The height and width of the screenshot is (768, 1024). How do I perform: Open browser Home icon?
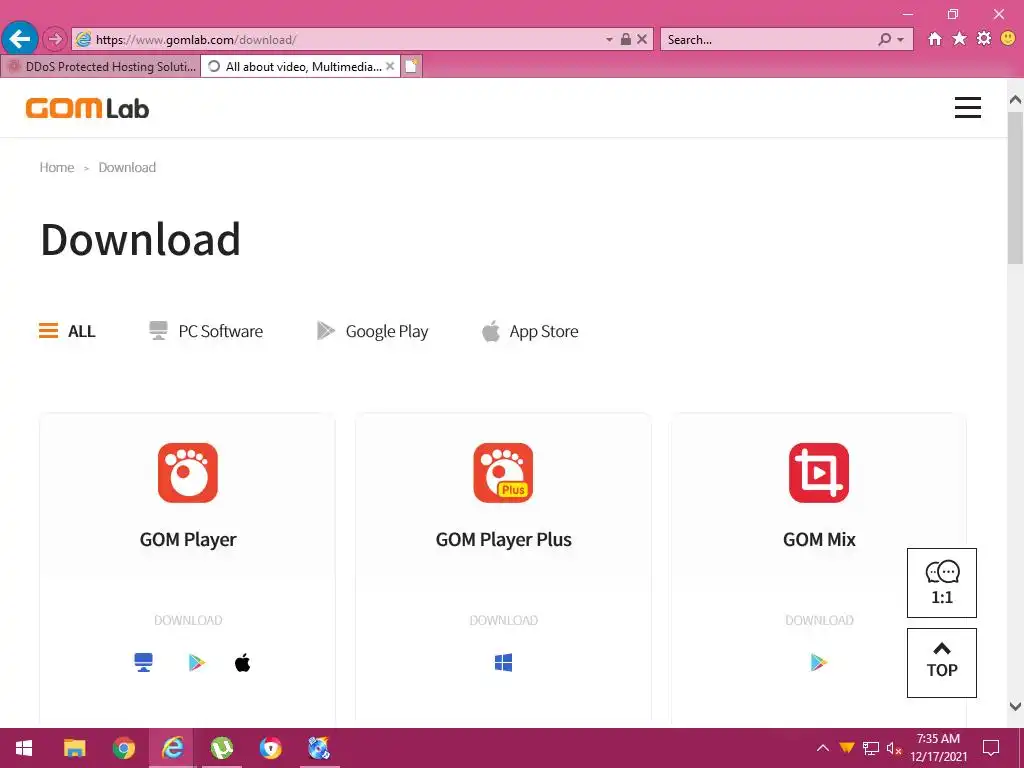935,39
